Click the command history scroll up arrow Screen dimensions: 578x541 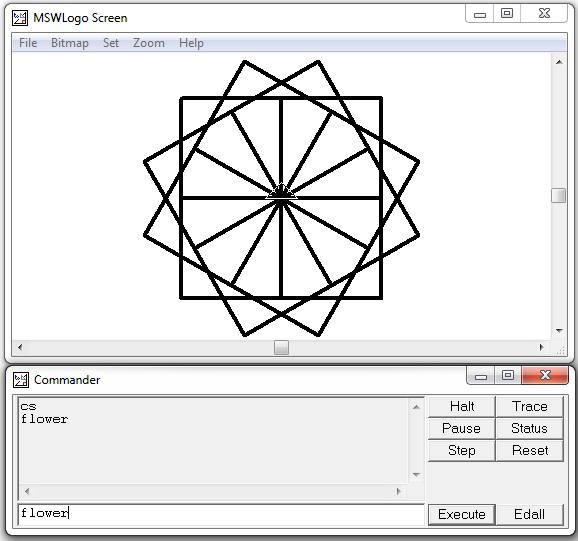(x=416, y=407)
